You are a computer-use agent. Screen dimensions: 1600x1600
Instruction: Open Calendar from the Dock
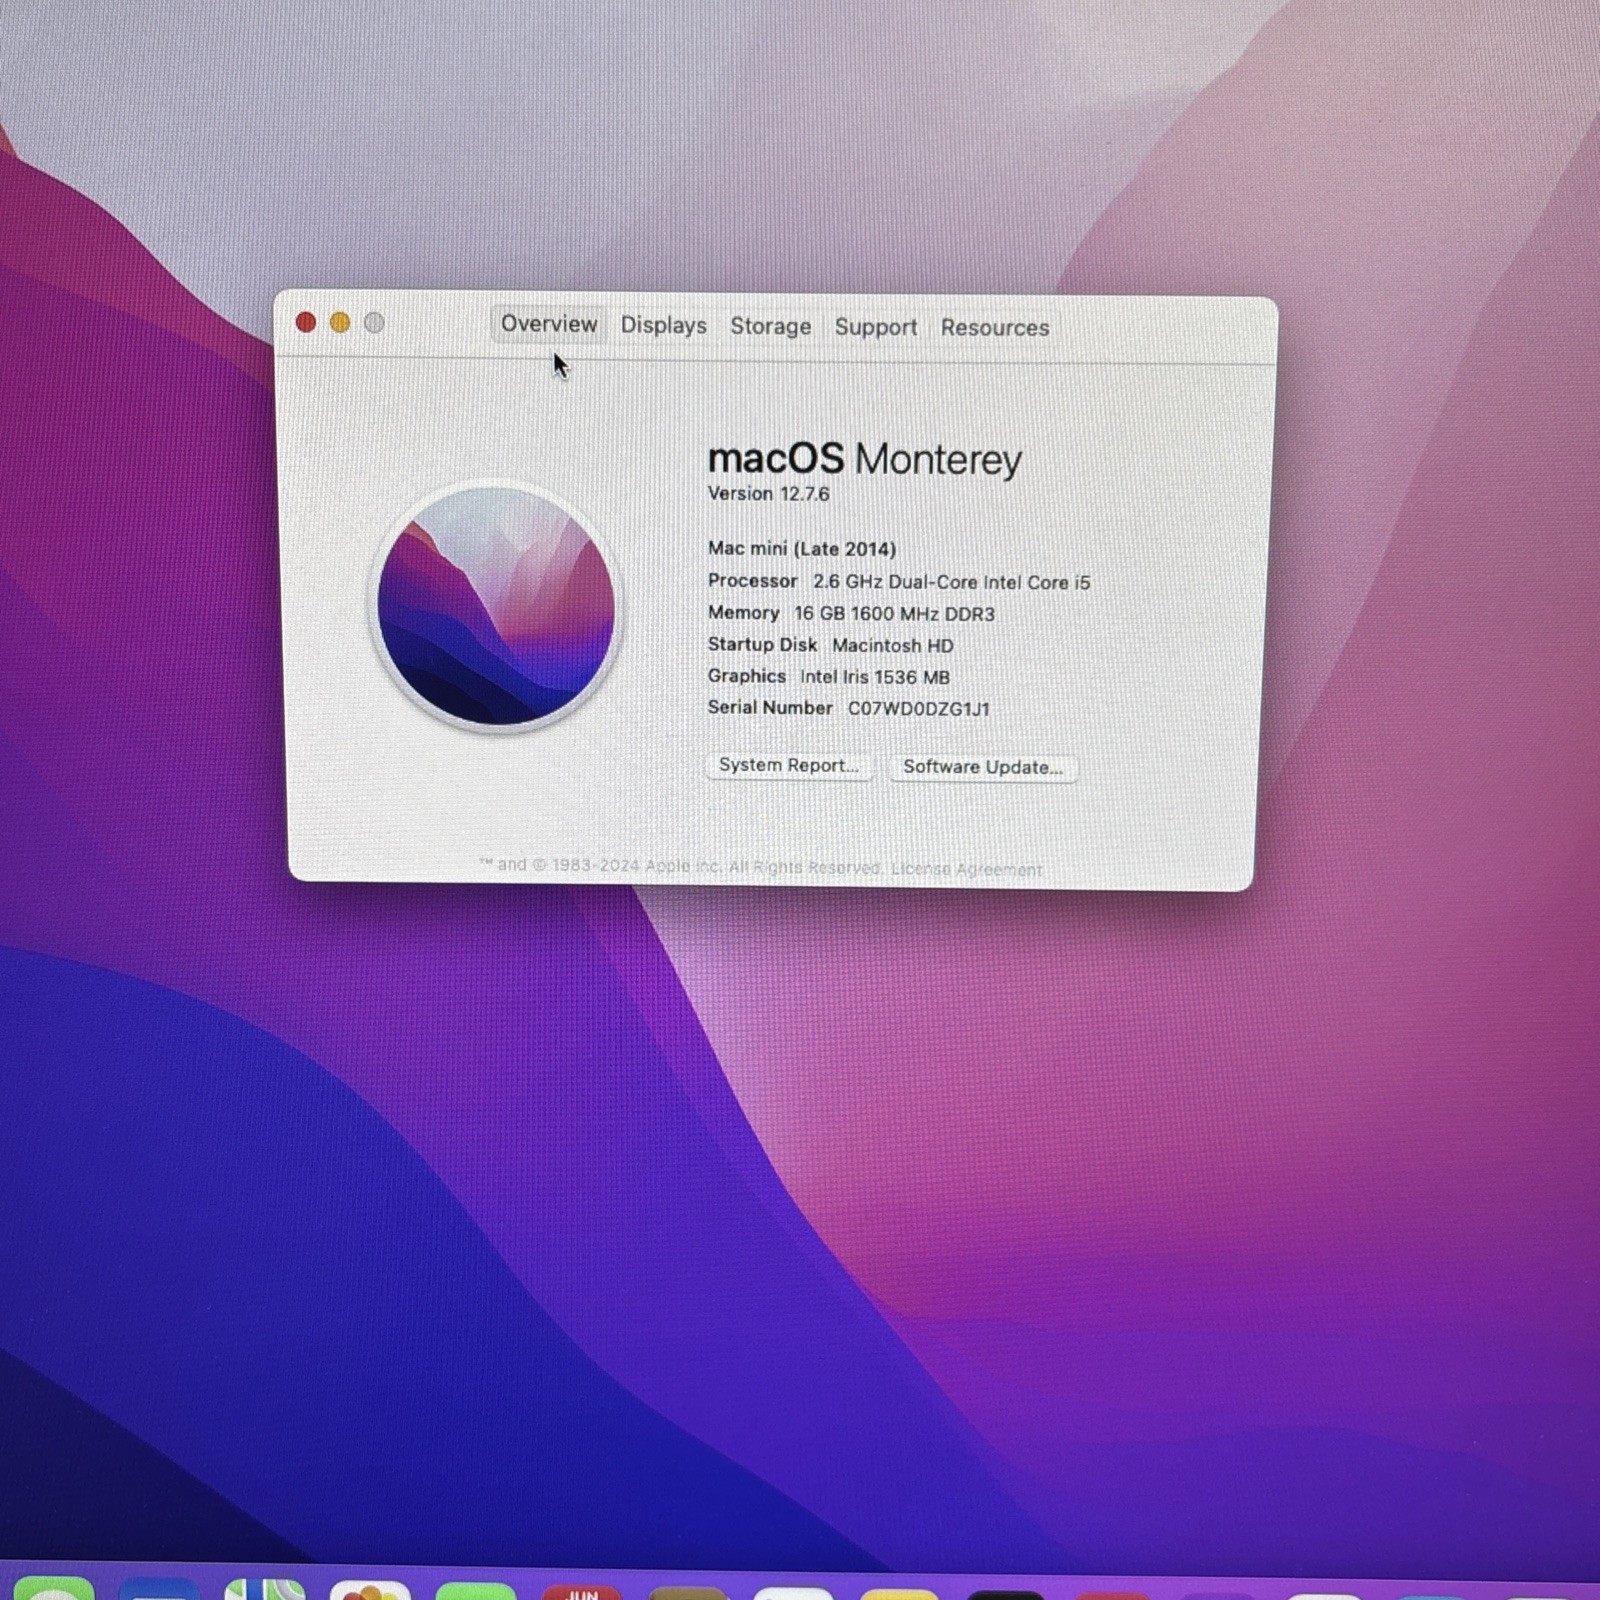(x=582, y=1591)
